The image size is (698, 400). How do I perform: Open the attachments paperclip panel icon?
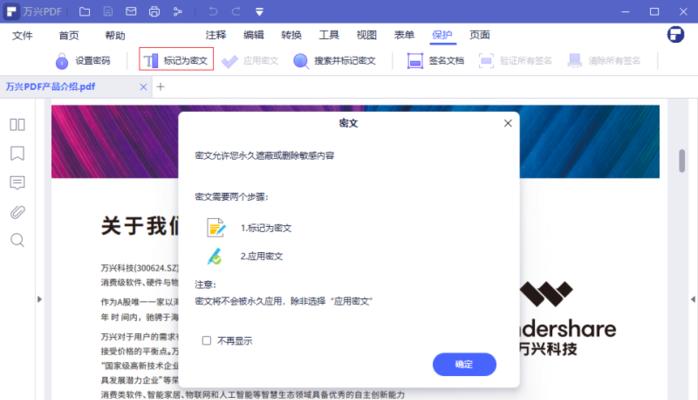[x=17, y=212]
